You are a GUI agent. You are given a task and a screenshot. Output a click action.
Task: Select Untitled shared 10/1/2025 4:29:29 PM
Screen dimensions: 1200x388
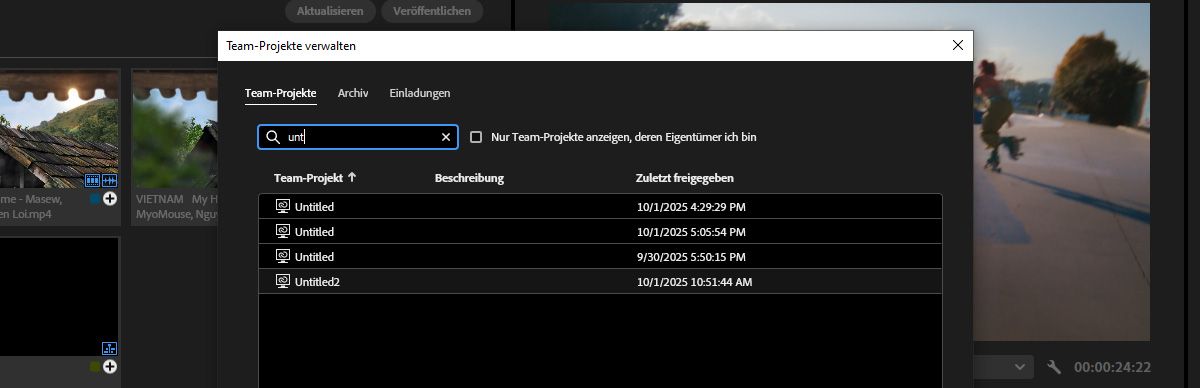click(600, 207)
